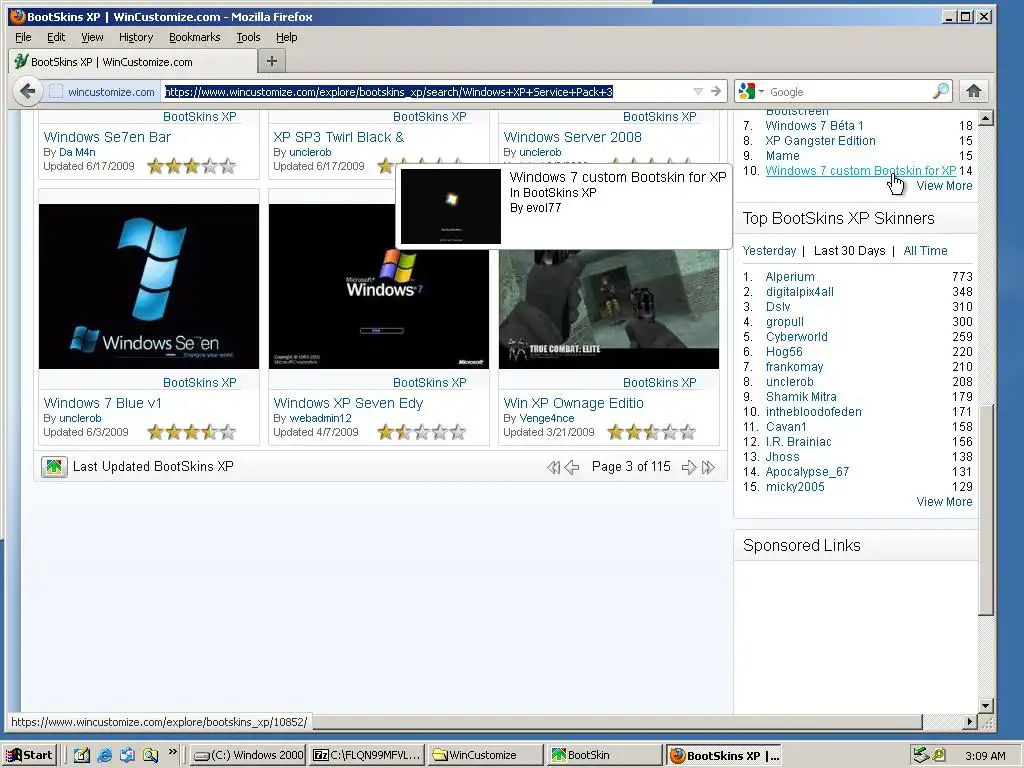Screen dimensions: 1024x768
Task: Open the Google search engine selector icon
Action: tap(751, 91)
